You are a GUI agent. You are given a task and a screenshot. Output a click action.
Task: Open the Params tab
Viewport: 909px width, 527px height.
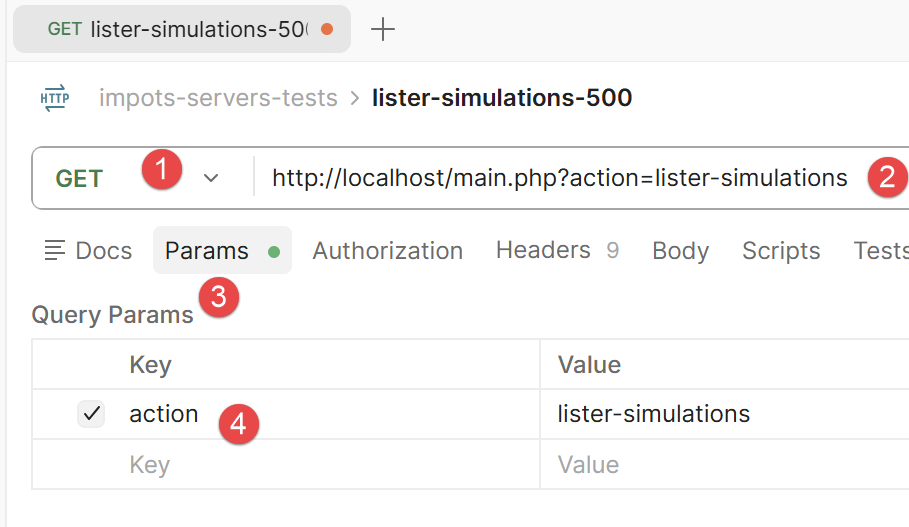click(222, 250)
